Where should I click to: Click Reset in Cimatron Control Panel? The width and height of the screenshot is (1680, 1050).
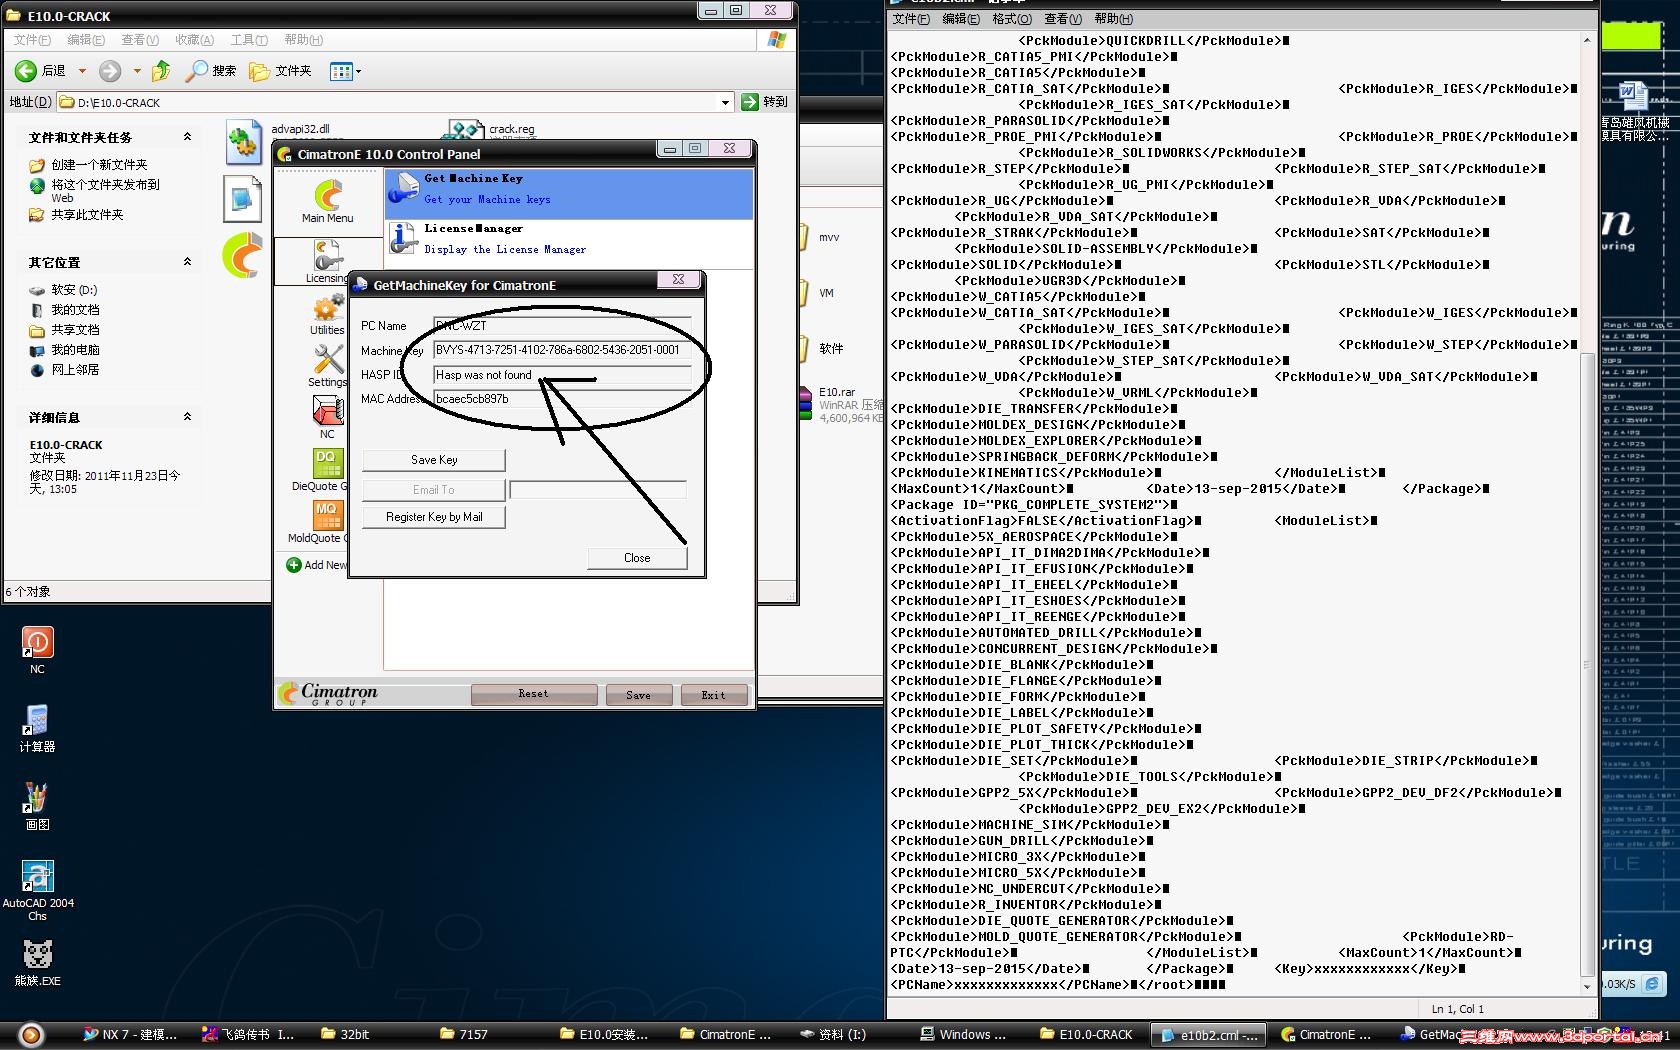point(534,694)
